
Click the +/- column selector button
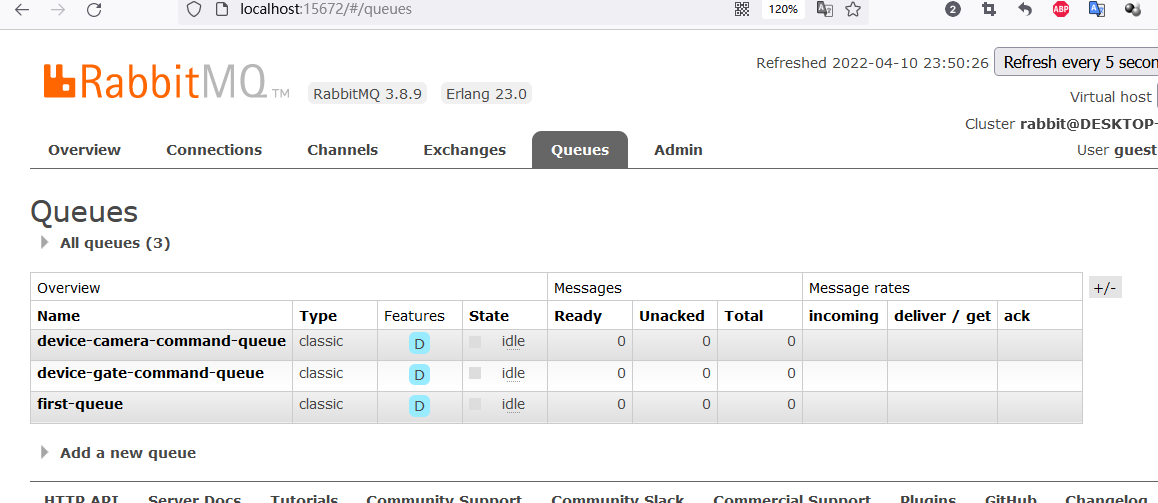(1105, 287)
